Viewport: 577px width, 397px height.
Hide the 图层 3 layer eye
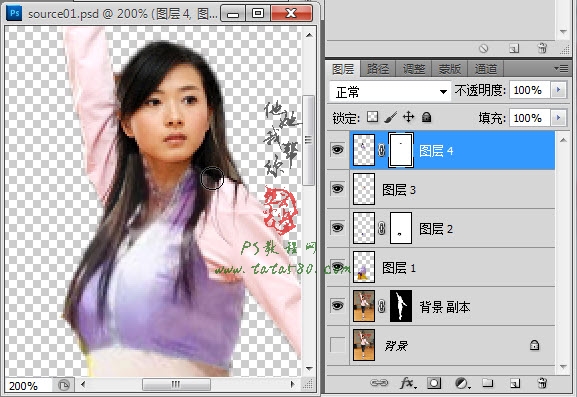click(x=337, y=189)
